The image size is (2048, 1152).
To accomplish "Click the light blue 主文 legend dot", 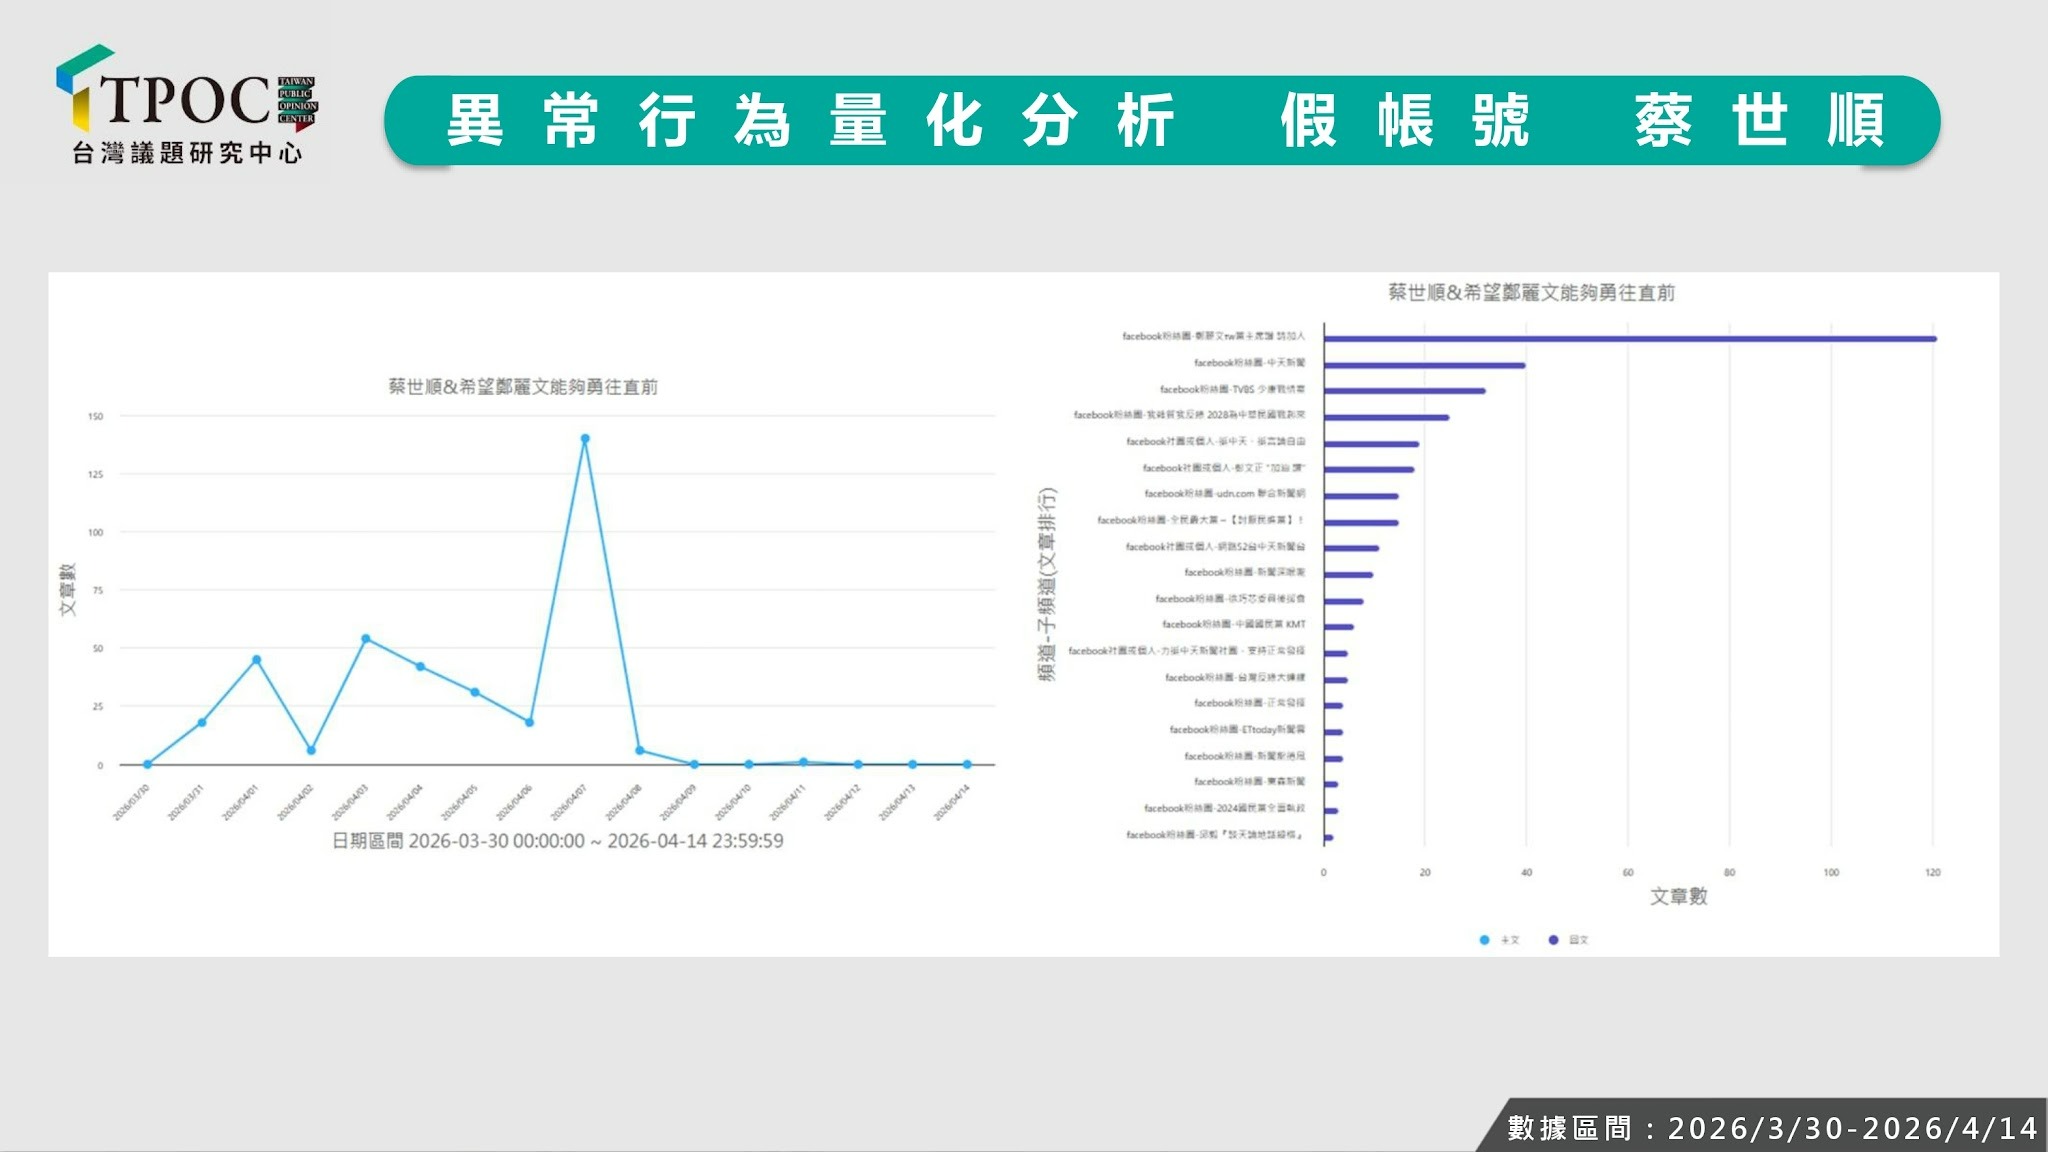I will point(1484,940).
